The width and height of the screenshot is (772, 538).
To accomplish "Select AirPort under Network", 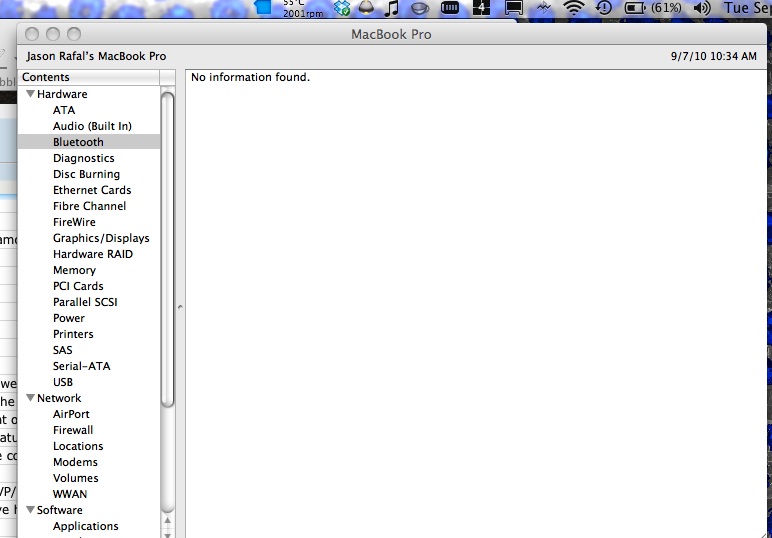I will click(x=71, y=414).
